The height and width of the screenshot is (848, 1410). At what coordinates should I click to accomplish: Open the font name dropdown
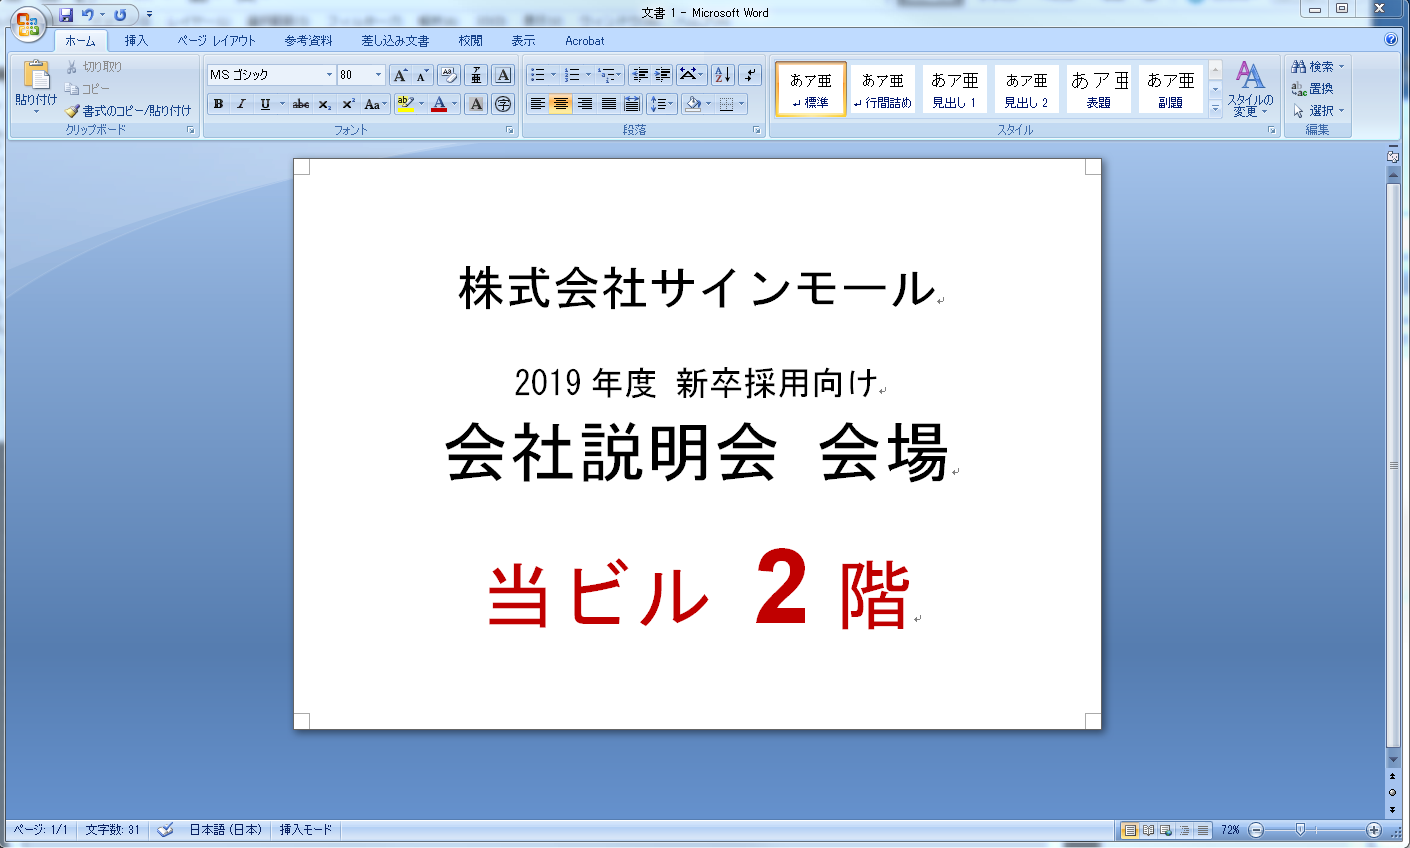329,75
